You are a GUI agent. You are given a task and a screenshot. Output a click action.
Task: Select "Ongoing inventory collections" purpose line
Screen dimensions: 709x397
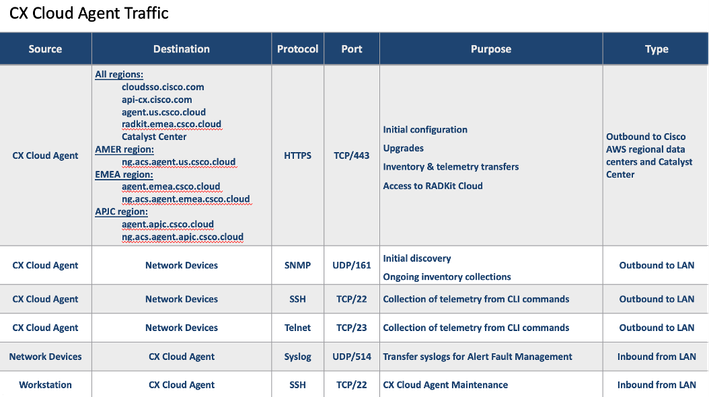click(447, 277)
